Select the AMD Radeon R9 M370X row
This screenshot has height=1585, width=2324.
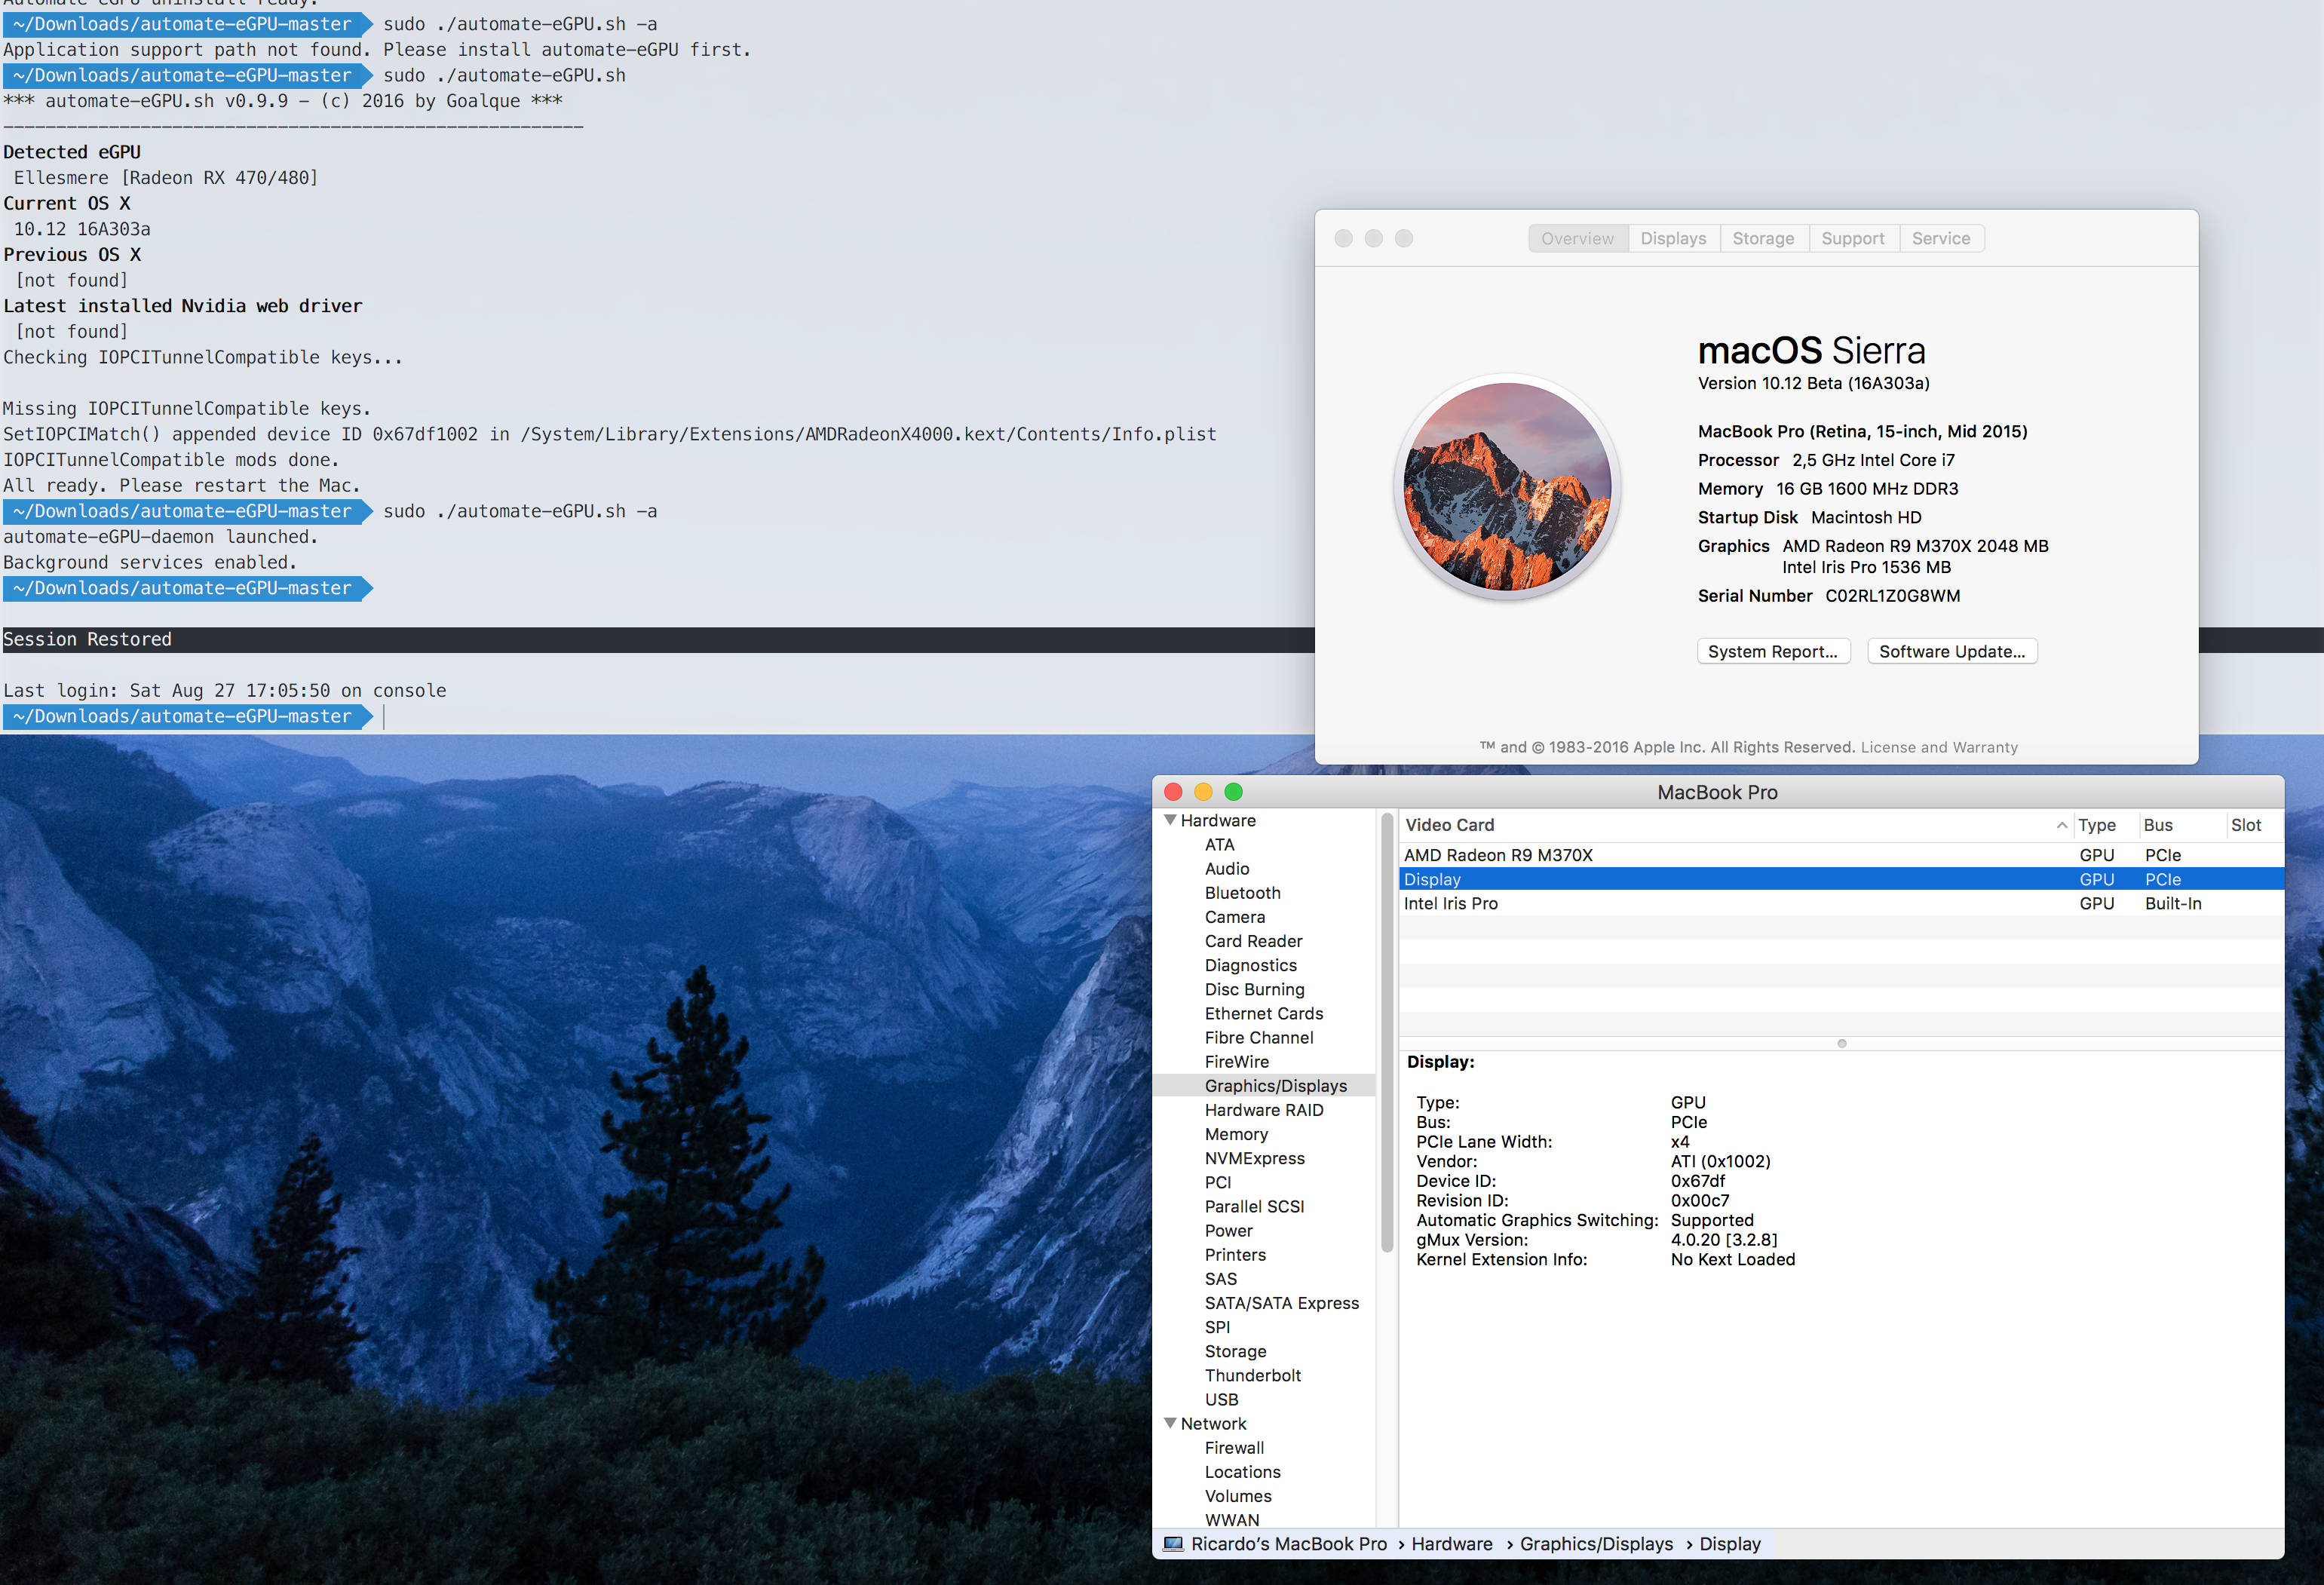[x=1841, y=855]
